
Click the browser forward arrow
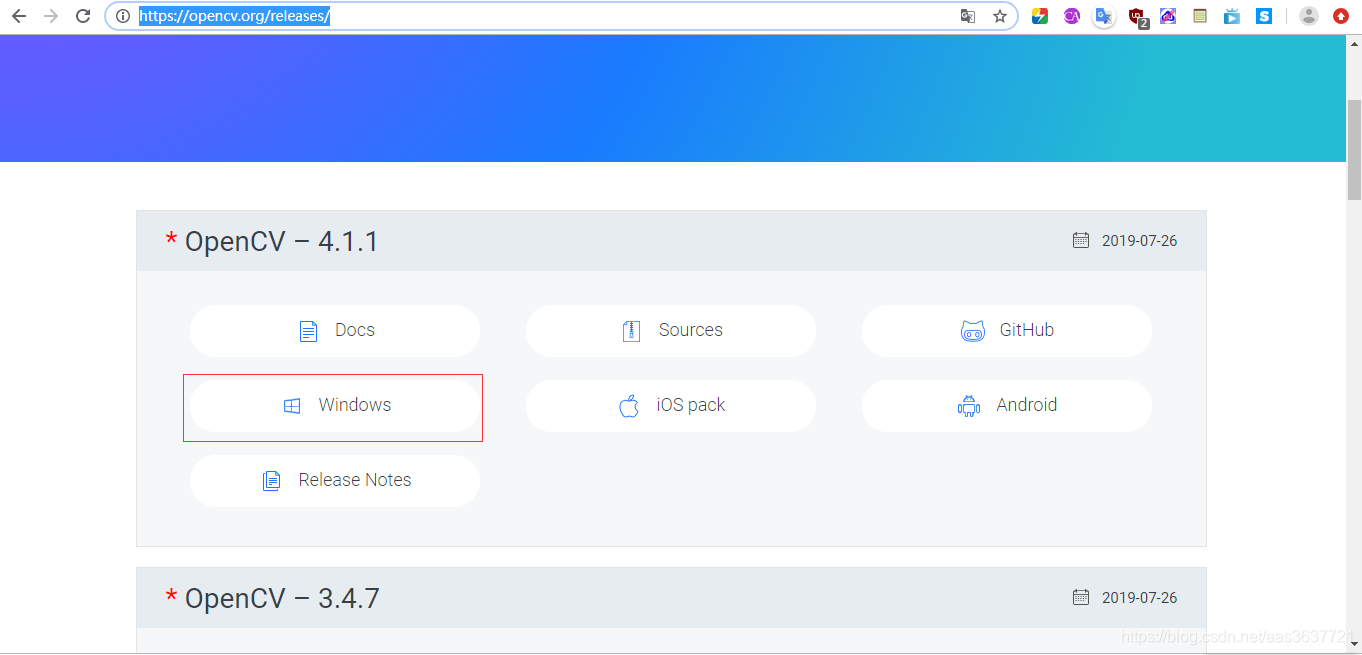tap(51, 16)
